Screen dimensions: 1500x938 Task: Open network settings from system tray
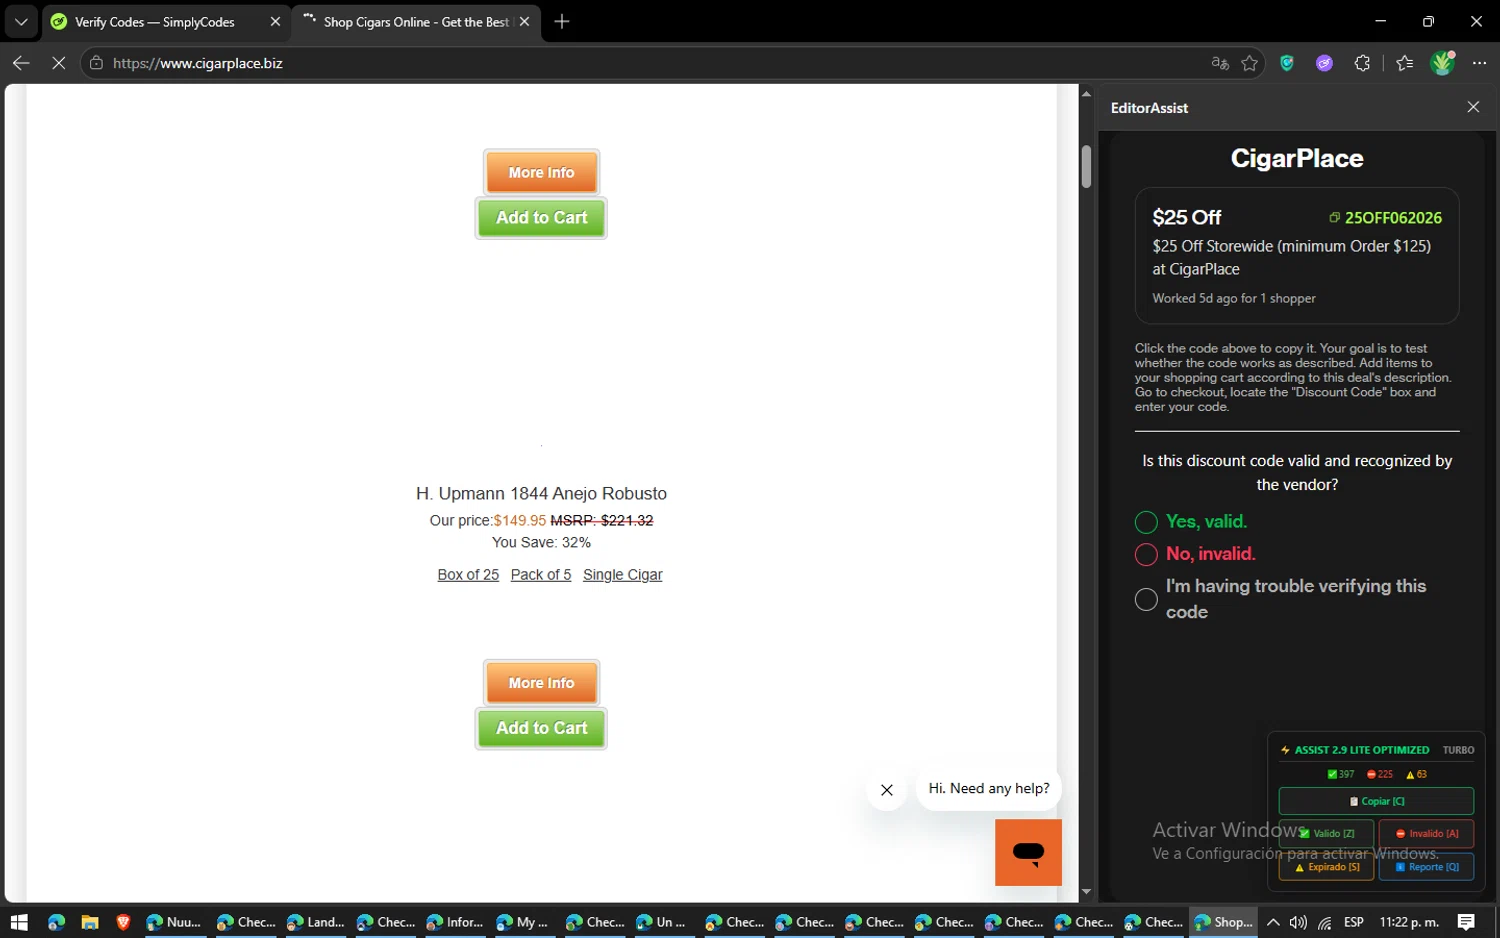1325,922
